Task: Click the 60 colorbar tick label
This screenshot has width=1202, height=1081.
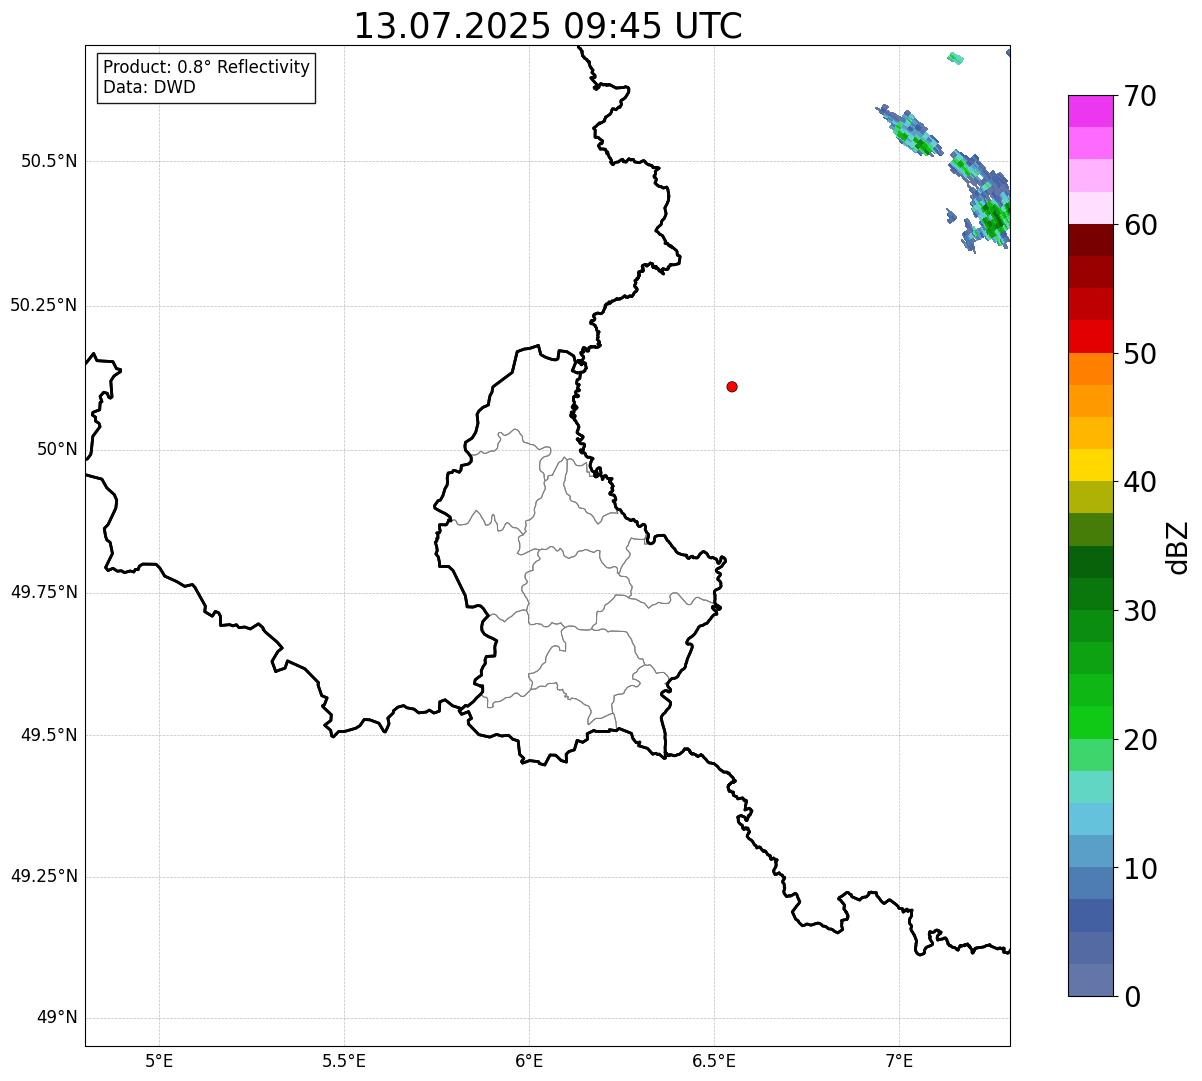Action: coord(1139,225)
